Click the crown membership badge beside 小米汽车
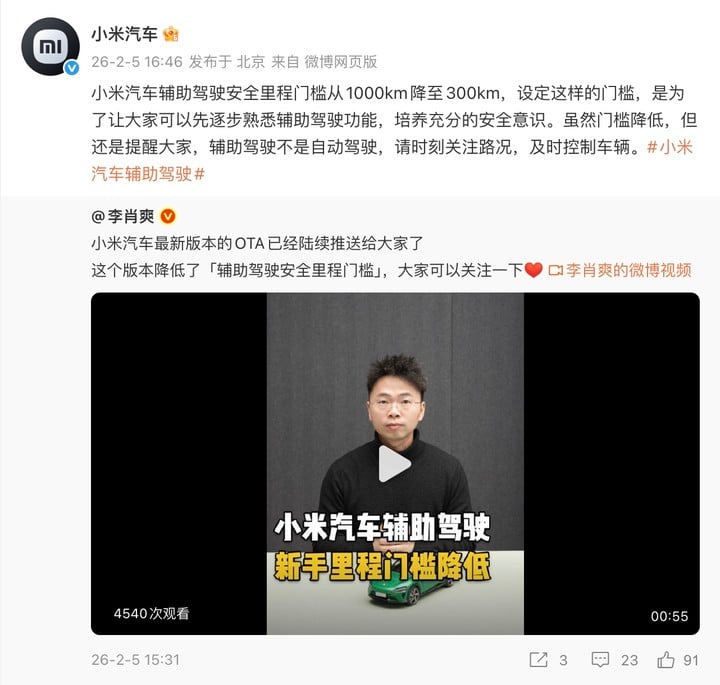Image resolution: width=720 pixels, height=685 pixels. [x=171, y=34]
